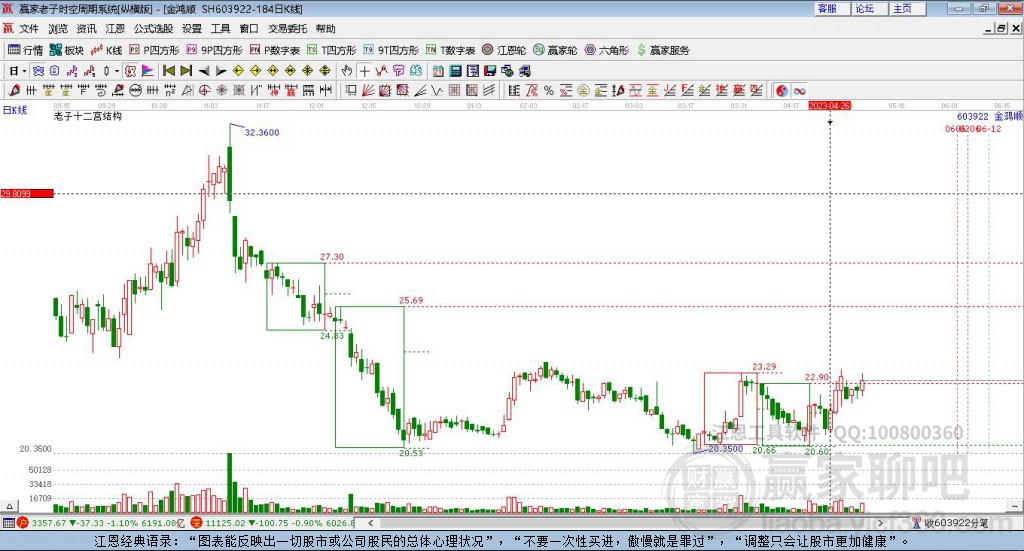Open the 江恩 menu
1024x551 pixels.
pyautogui.click(x=115, y=29)
